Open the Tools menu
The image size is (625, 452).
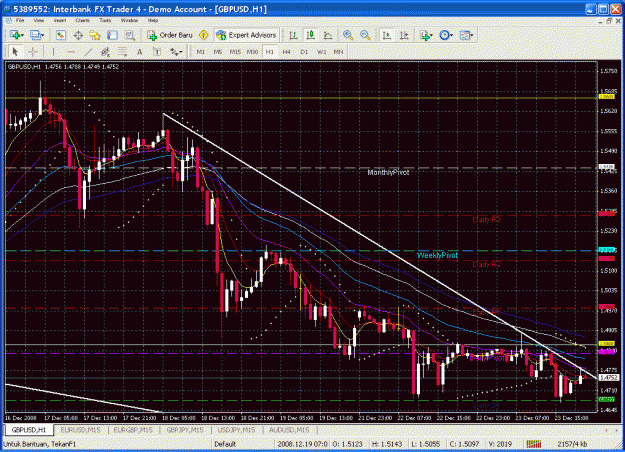[x=105, y=20]
